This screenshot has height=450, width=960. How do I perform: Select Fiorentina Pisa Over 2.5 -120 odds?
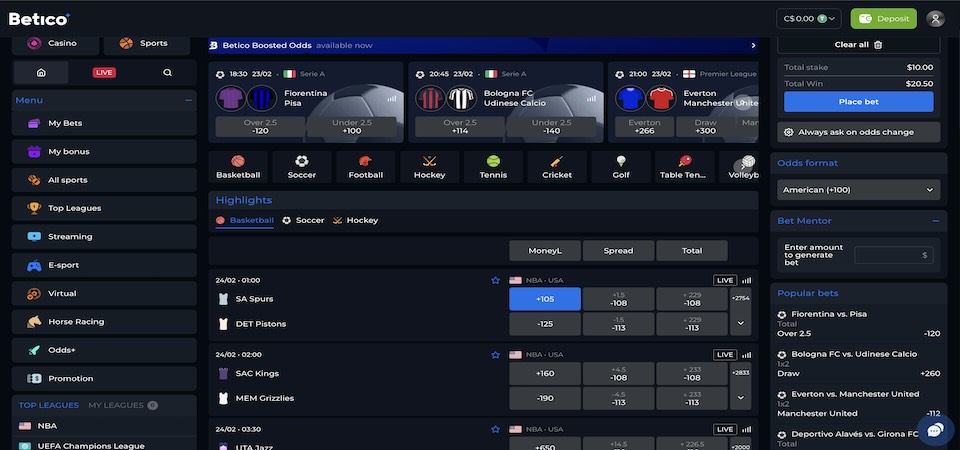click(x=260, y=127)
